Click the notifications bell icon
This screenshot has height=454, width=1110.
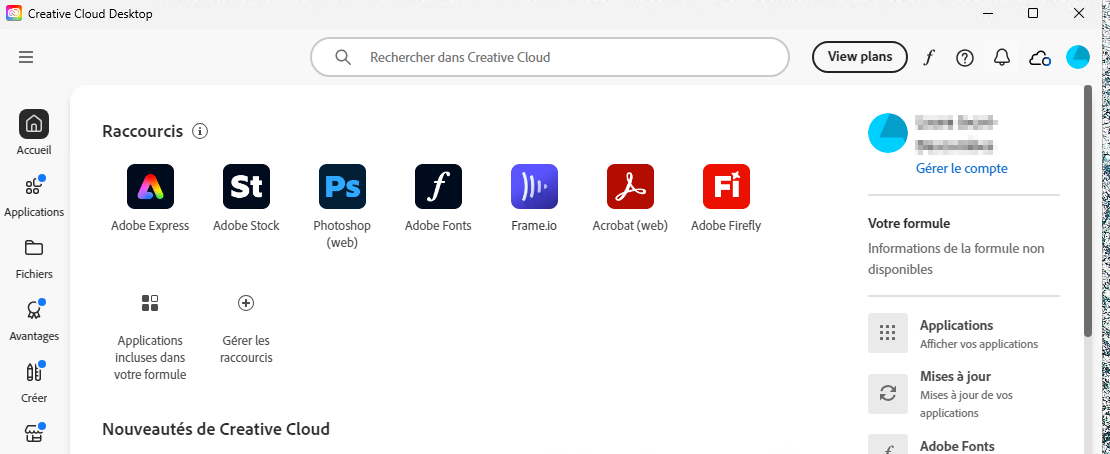(1001, 57)
